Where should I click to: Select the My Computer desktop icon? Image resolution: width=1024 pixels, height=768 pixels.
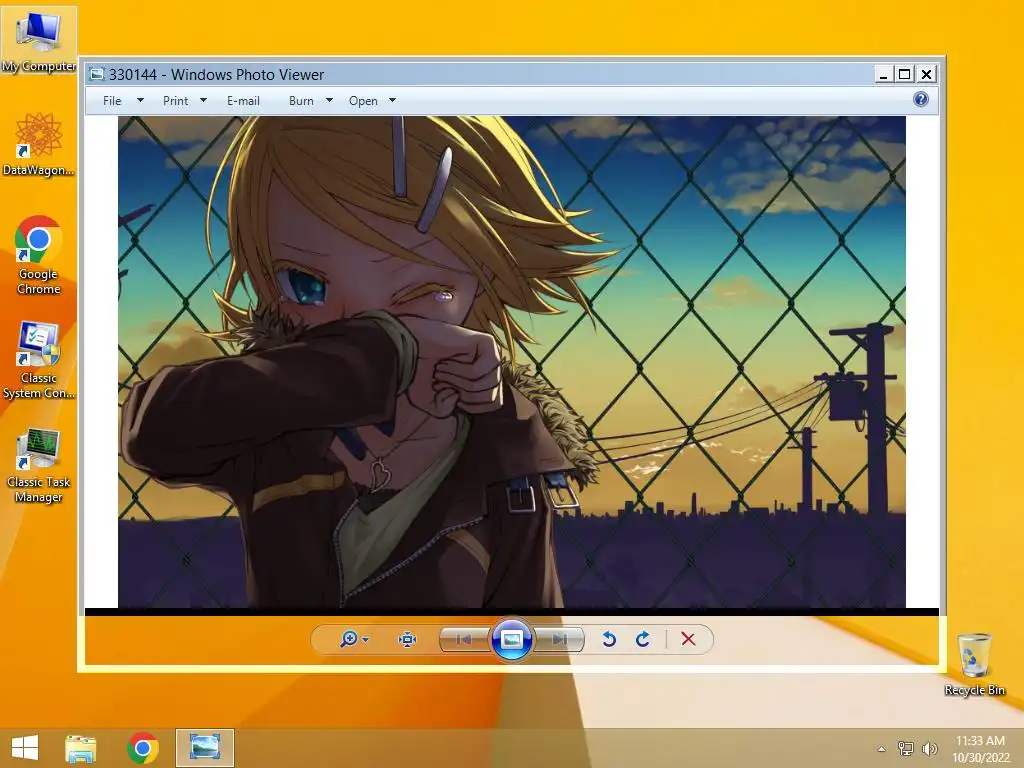point(39,41)
